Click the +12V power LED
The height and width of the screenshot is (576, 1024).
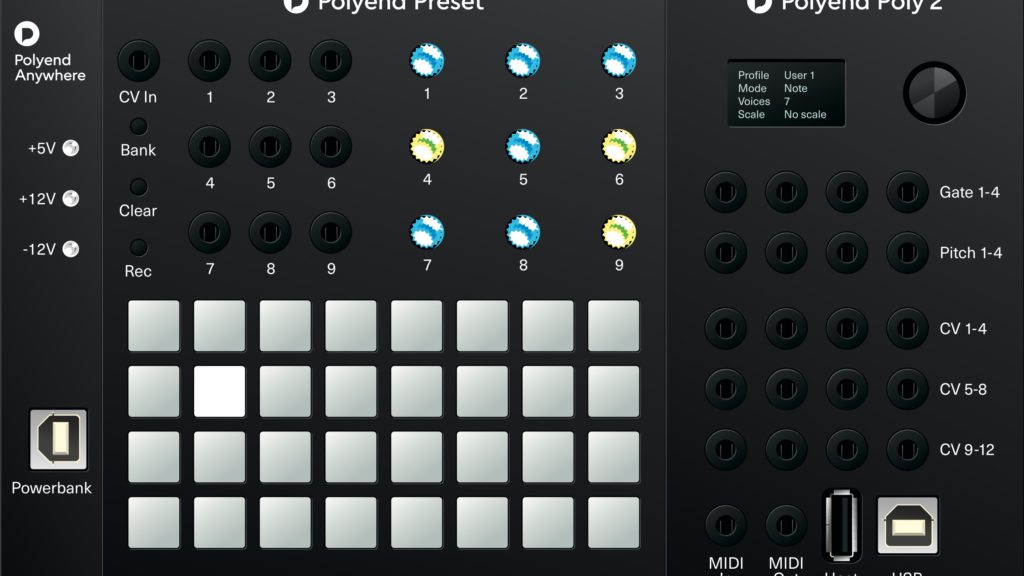pyautogui.click(x=71, y=199)
